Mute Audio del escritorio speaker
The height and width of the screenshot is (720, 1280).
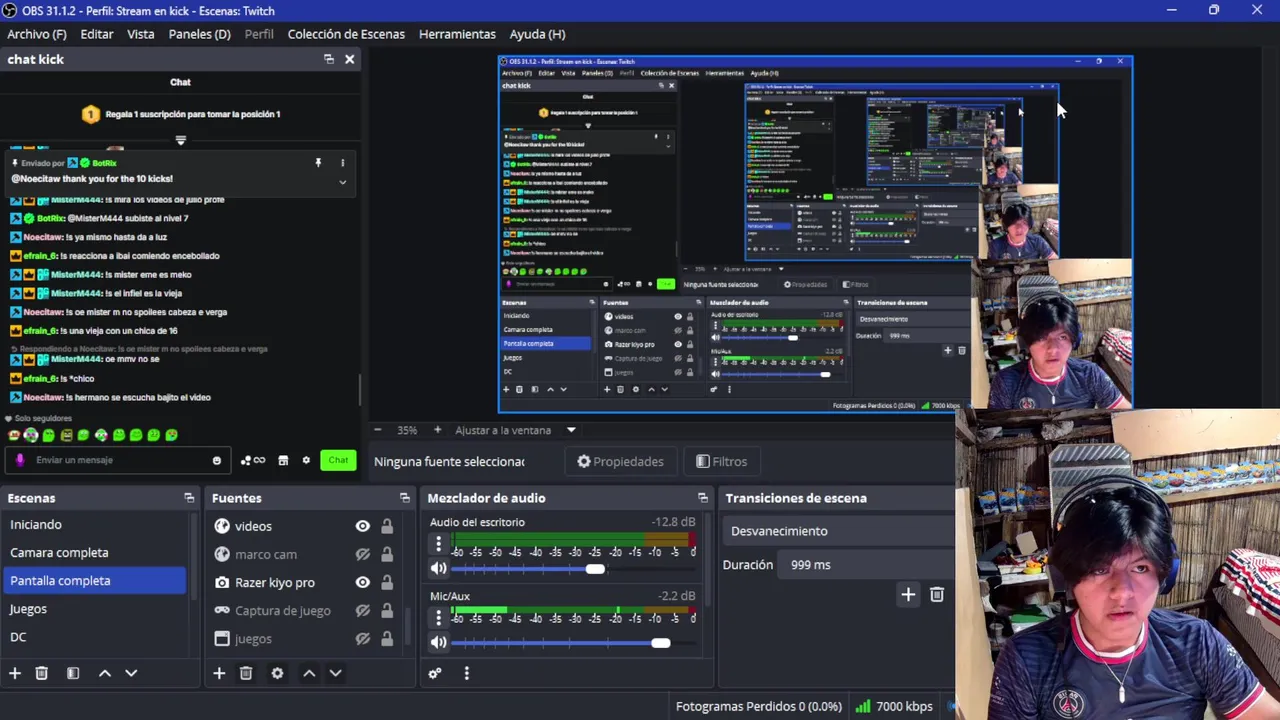[x=438, y=568]
